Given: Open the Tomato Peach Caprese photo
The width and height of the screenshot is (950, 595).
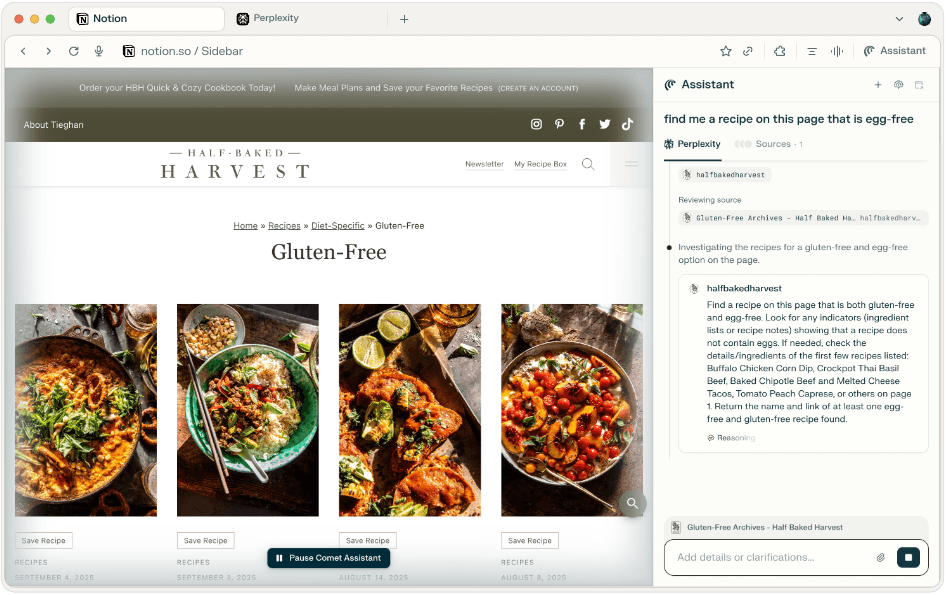Looking at the screenshot, I should 572,410.
